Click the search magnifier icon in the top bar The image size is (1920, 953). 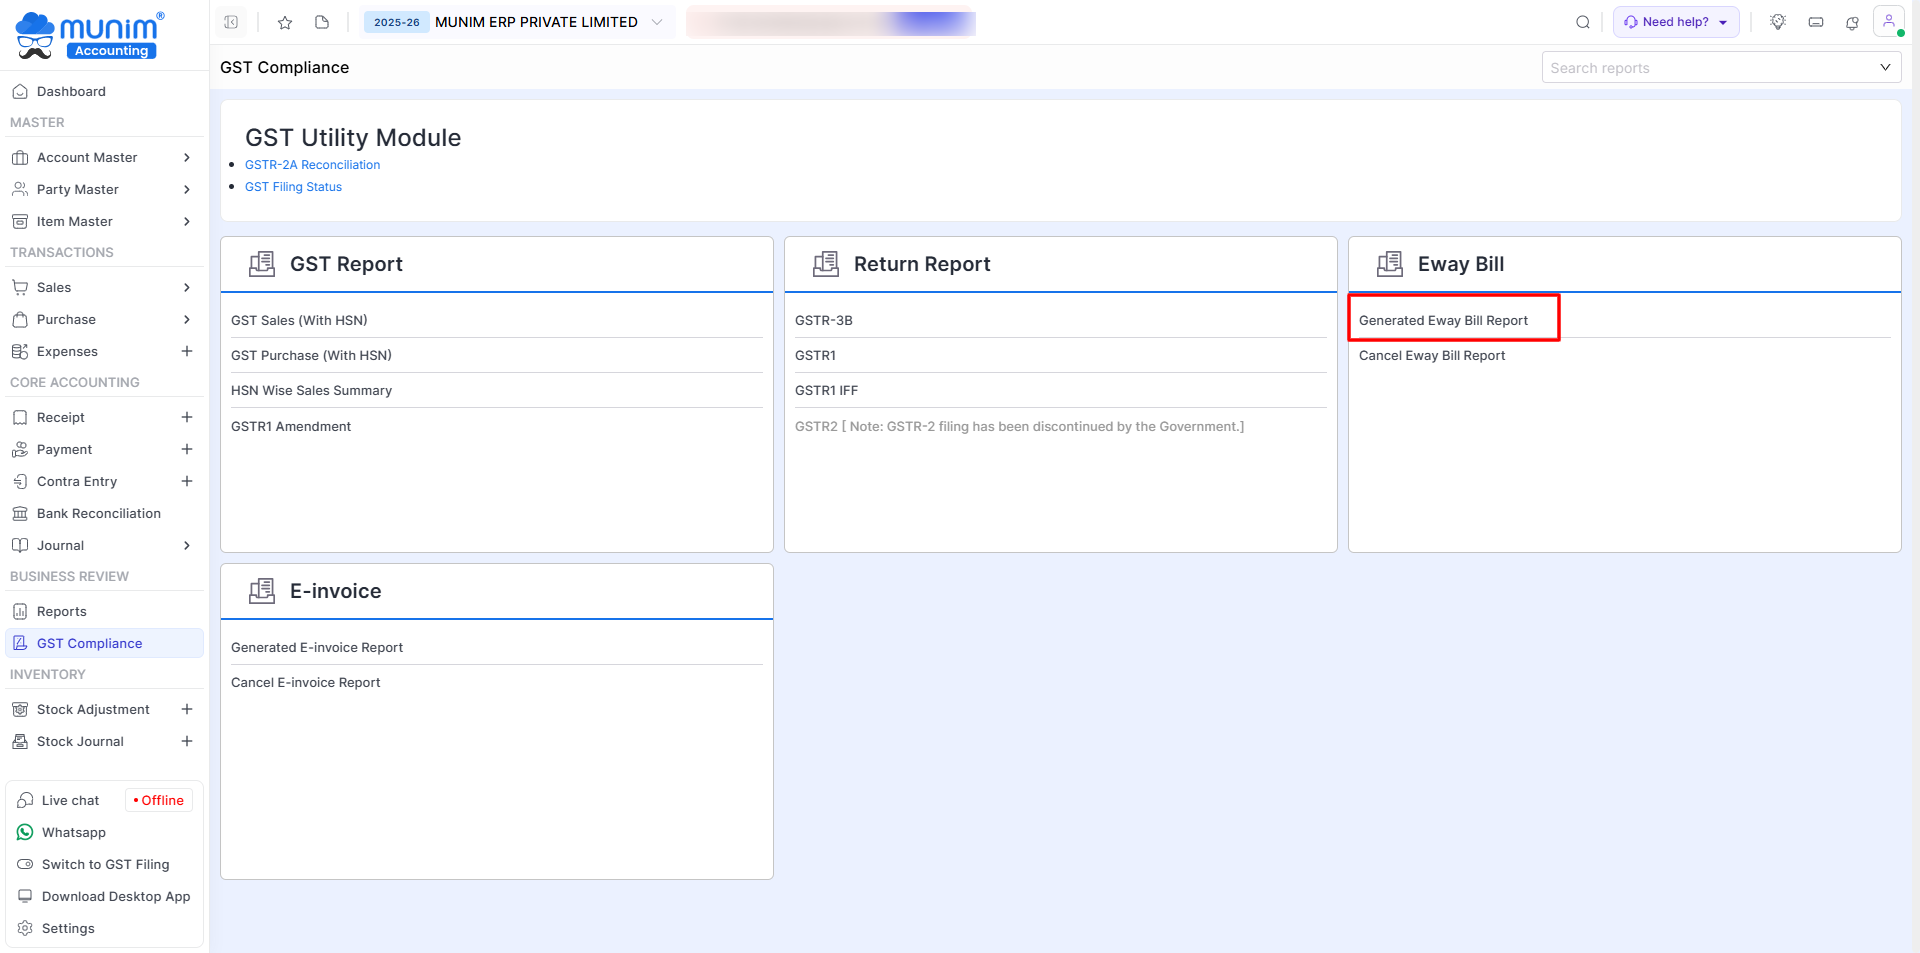click(x=1583, y=22)
